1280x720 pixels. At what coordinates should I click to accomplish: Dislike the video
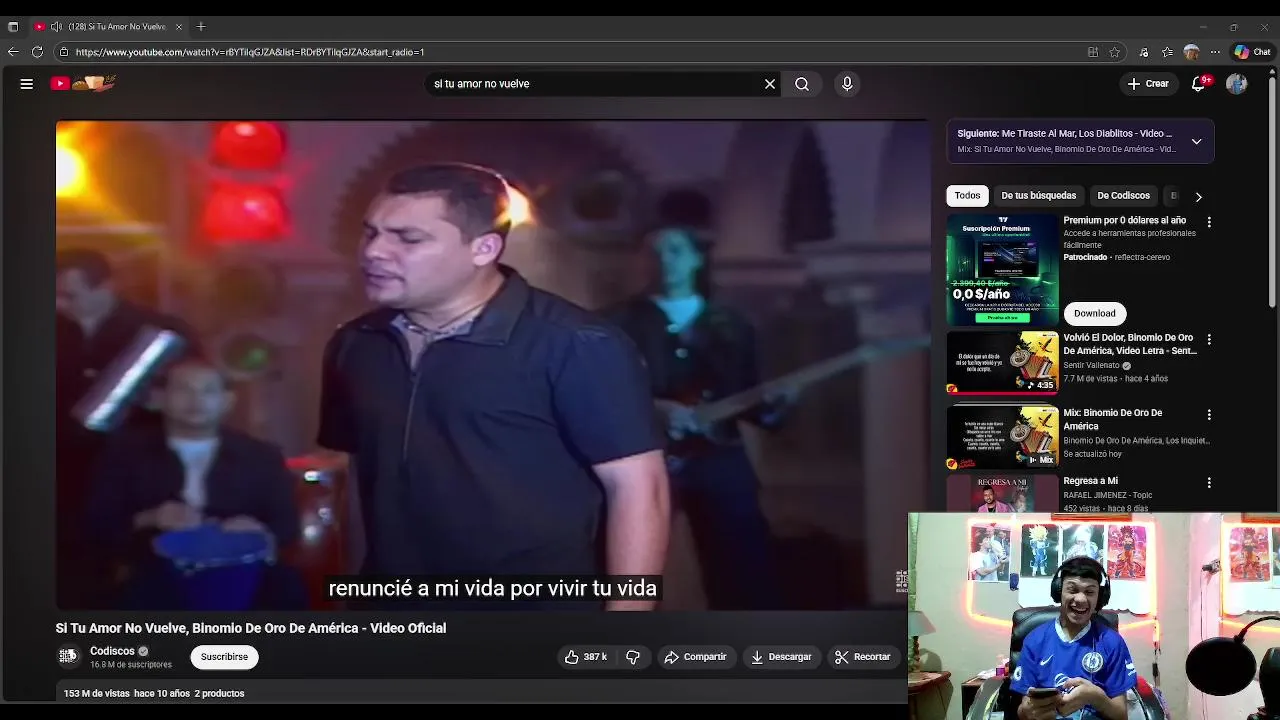click(633, 657)
